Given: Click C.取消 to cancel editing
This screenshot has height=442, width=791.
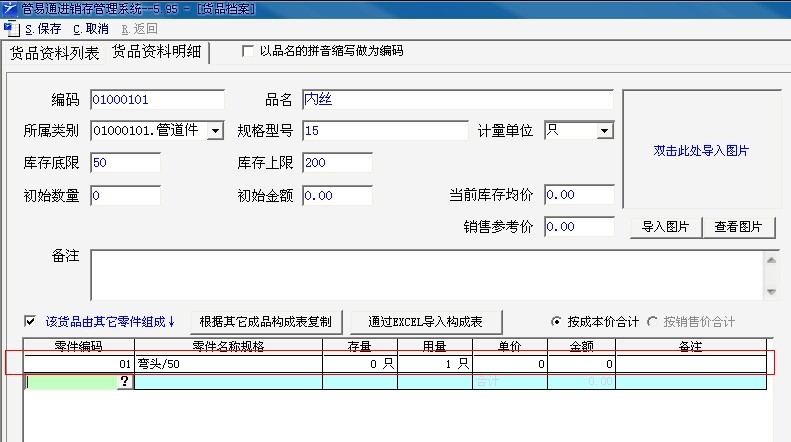Looking at the screenshot, I should 90,29.
